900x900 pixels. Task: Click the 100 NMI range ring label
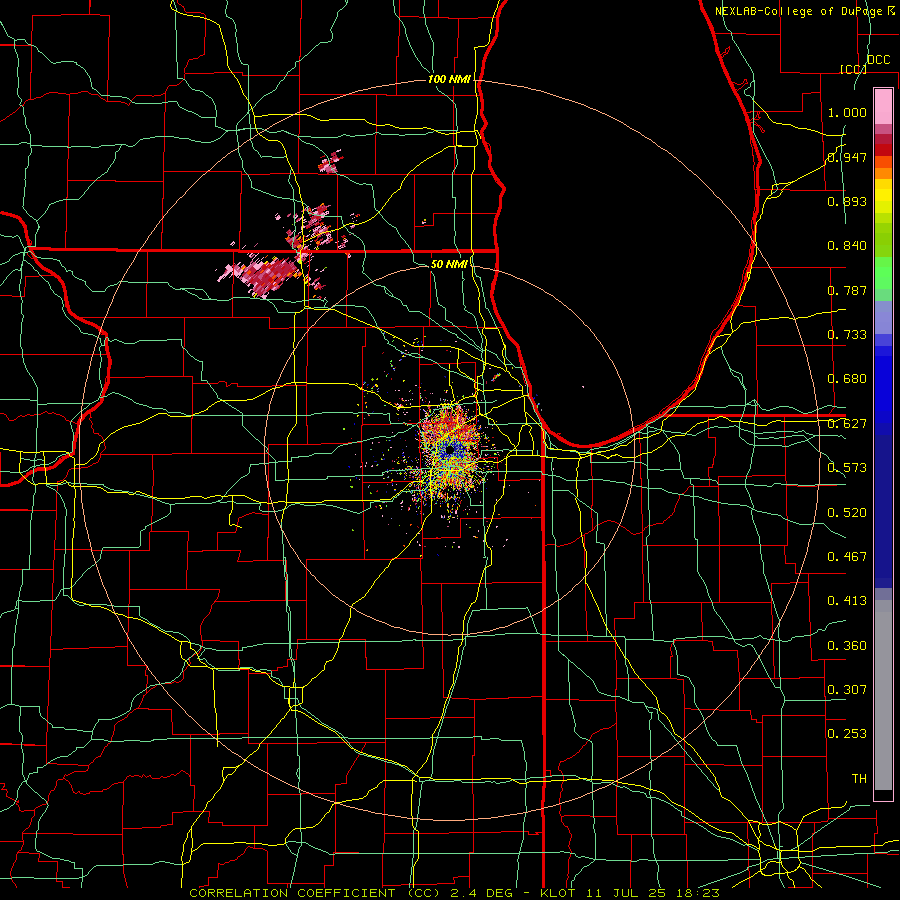click(449, 79)
